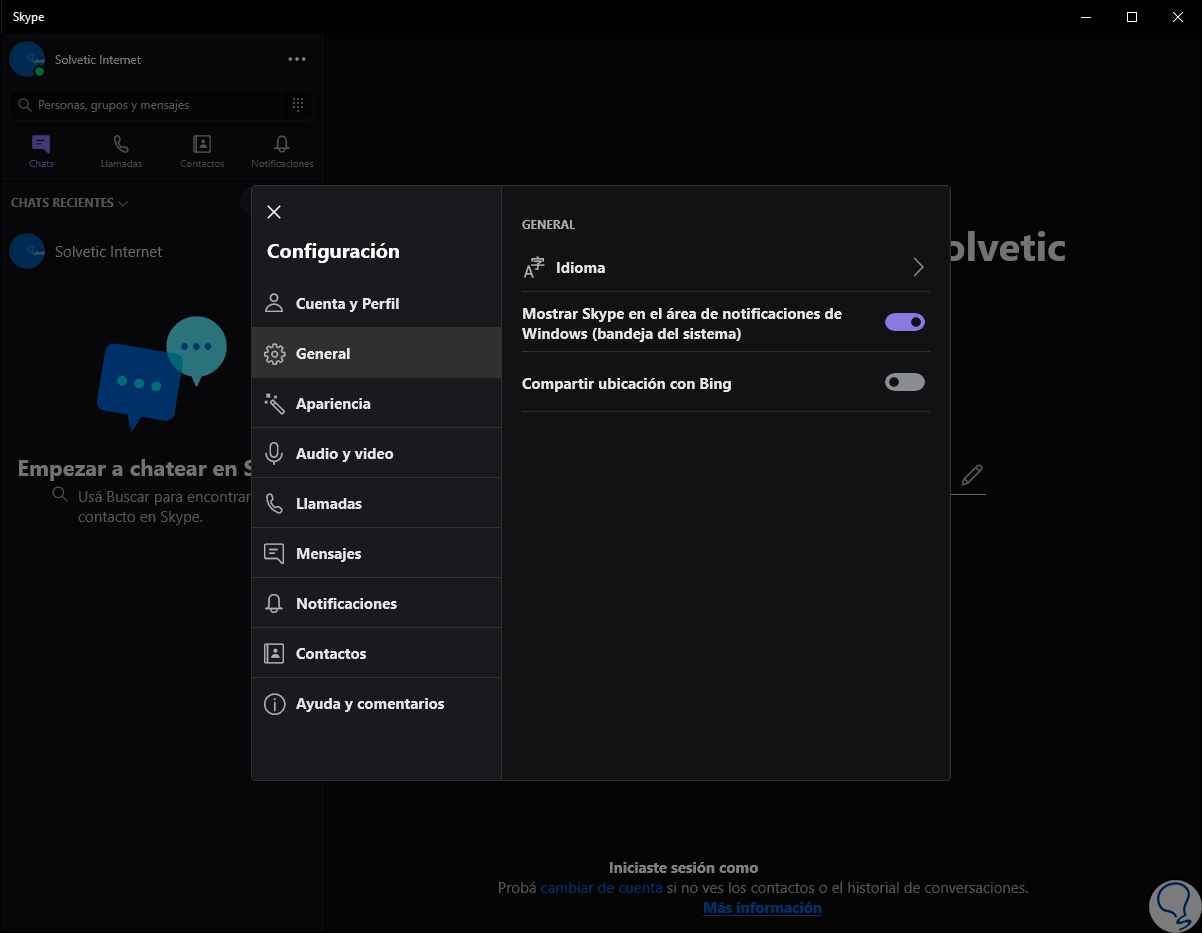The height and width of the screenshot is (933, 1202).
Task: Open Mensajes settings section
Action: pyautogui.click(x=376, y=553)
